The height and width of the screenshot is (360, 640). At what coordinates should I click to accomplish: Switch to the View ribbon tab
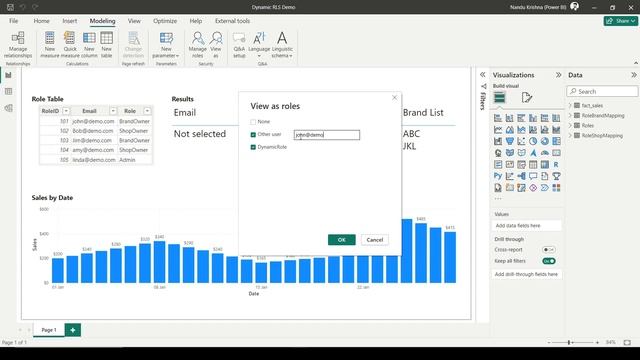134,21
